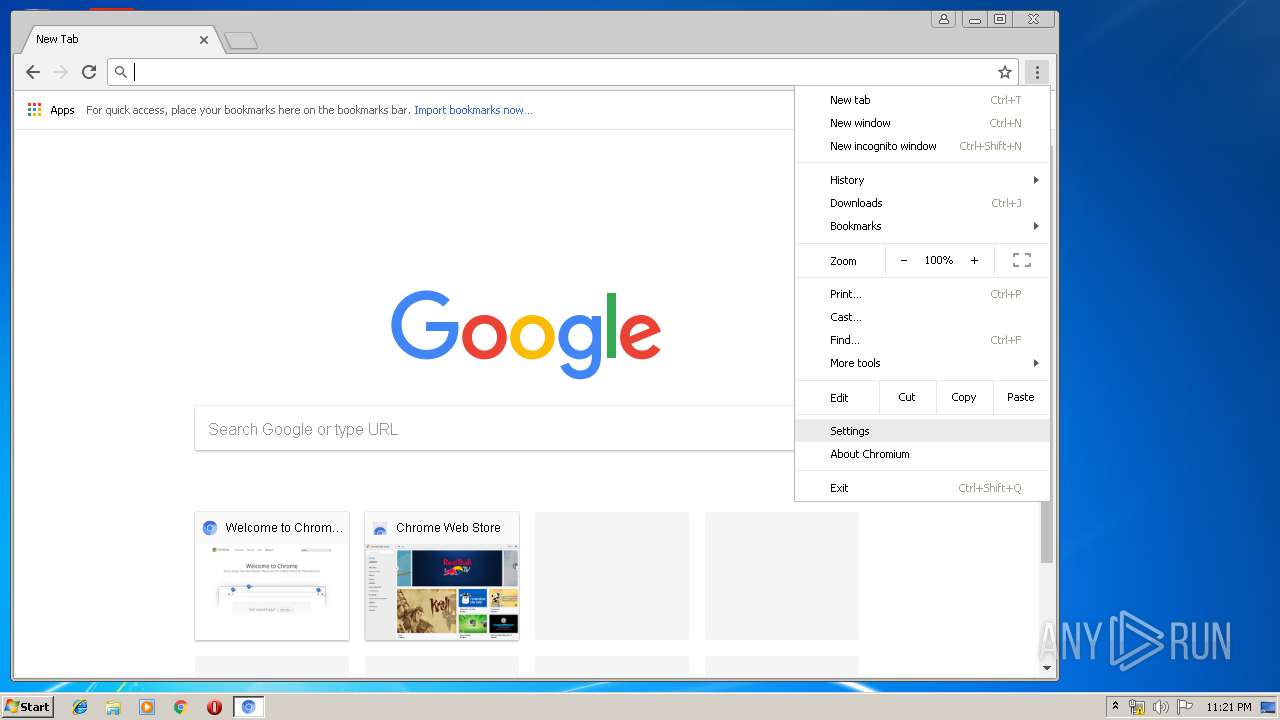Choose Print... from the menu

tap(923, 294)
